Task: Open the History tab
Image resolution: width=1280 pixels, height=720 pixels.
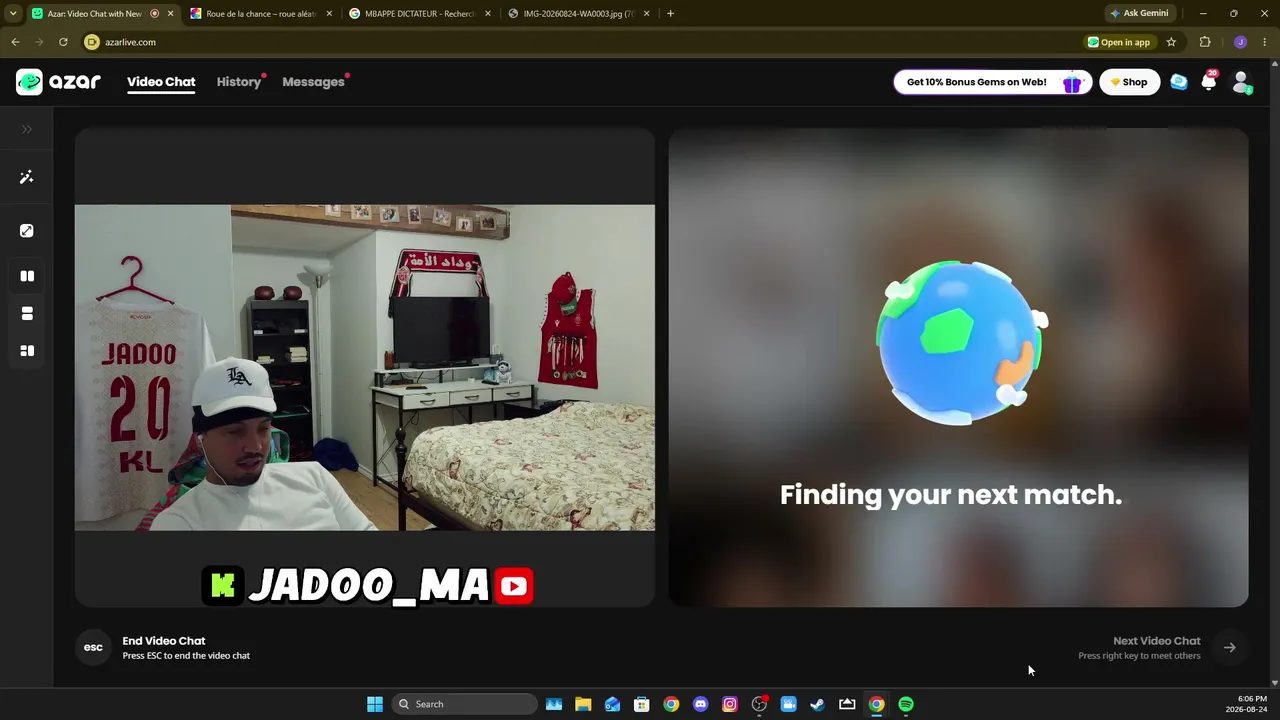Action: [239, 82]
